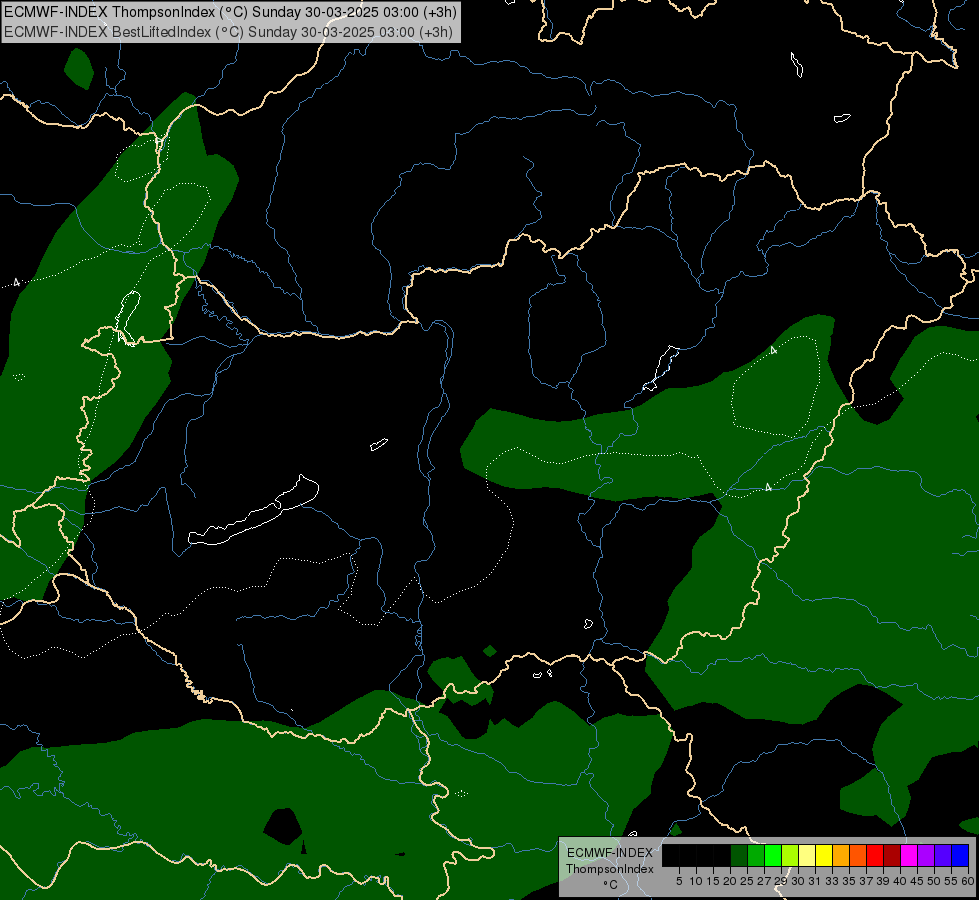Click the legend value "50"

(x=935, y=881)
